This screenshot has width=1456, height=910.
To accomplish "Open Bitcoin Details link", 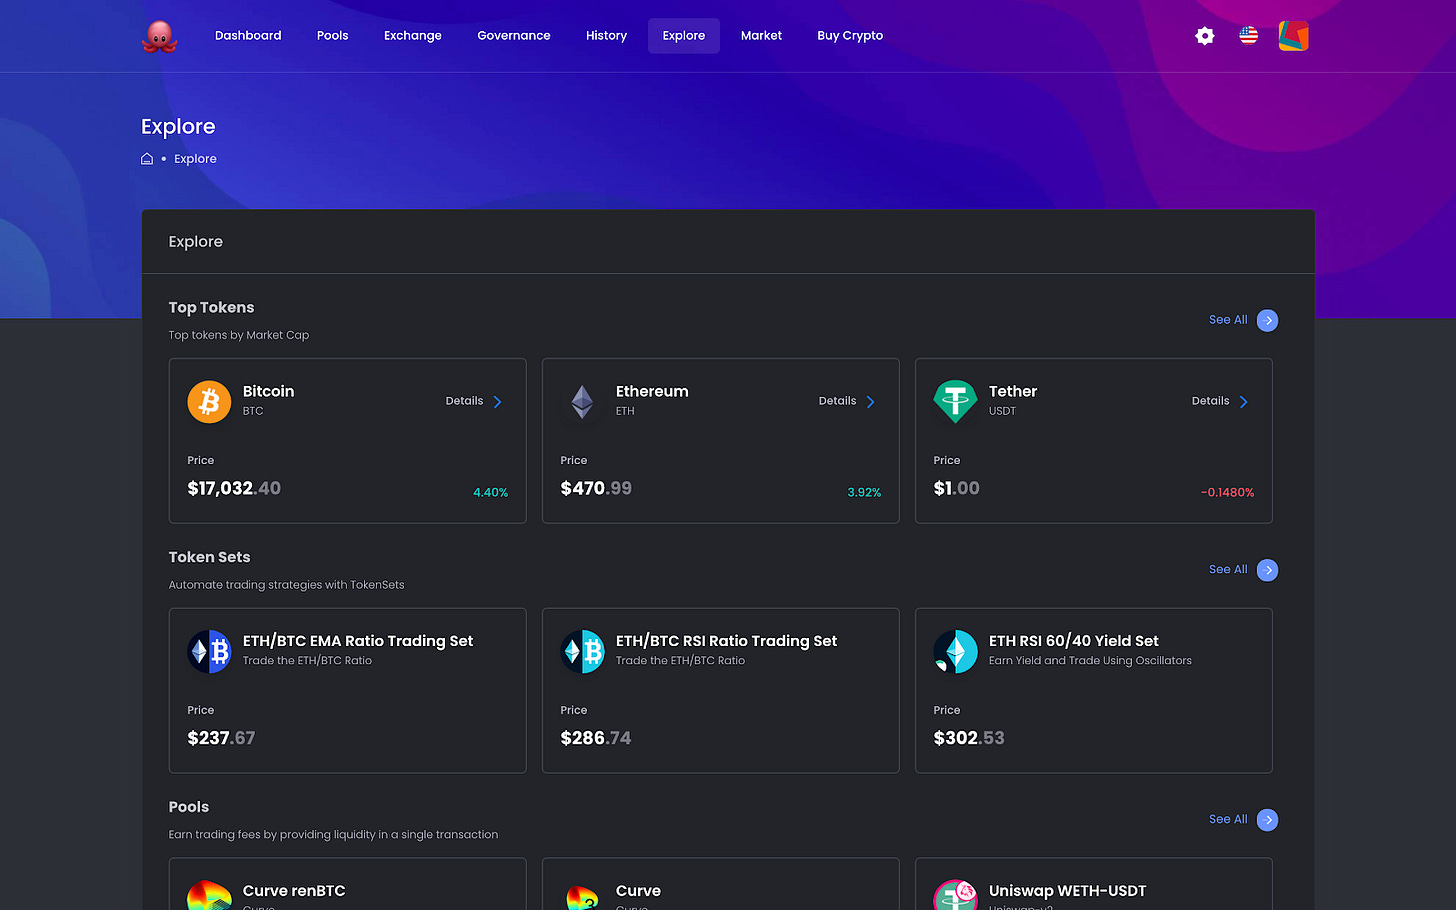I will click(x=464, y=401).
